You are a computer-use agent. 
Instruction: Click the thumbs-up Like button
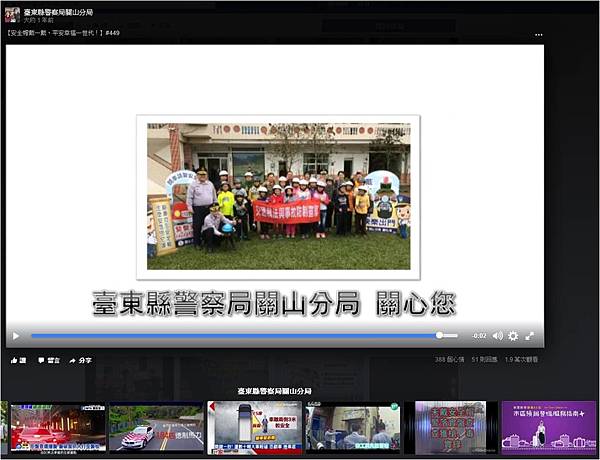click(18, 360)
